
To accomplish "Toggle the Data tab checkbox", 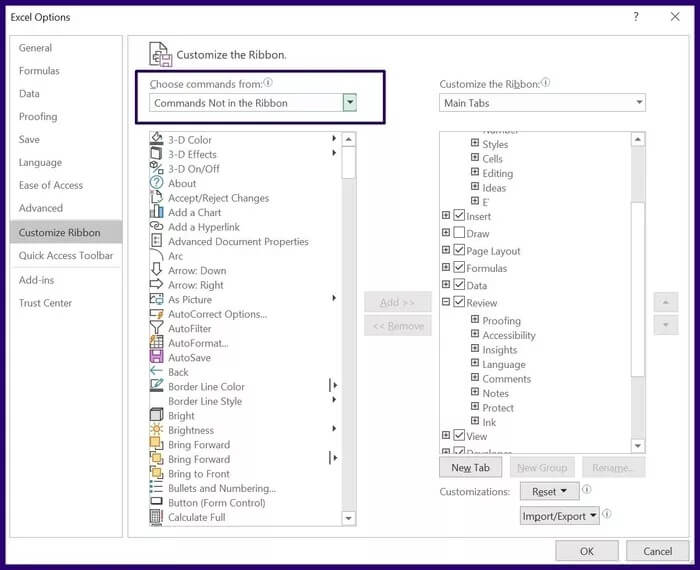I will [459, 284].
